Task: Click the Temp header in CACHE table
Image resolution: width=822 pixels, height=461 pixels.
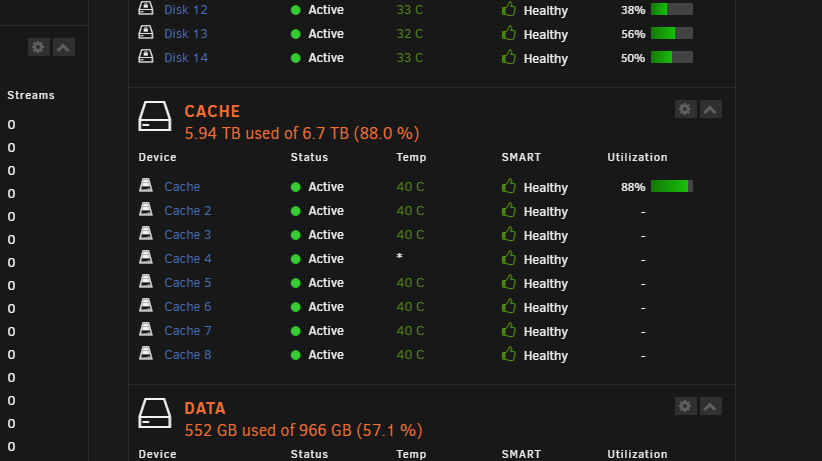Action: pos(411,157)
